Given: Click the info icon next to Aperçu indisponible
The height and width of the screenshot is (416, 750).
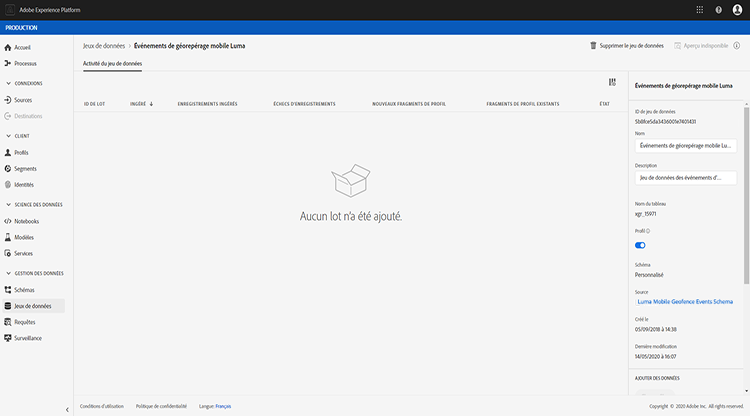Looking at the screenshot, I should click(737, 45).
